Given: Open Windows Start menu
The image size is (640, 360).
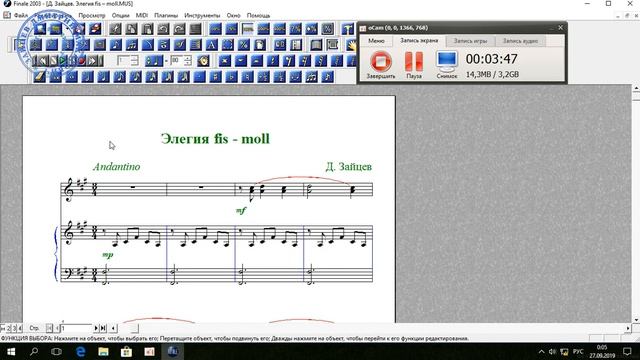Looking at the screenshot, I should click(x=11, y=351).
